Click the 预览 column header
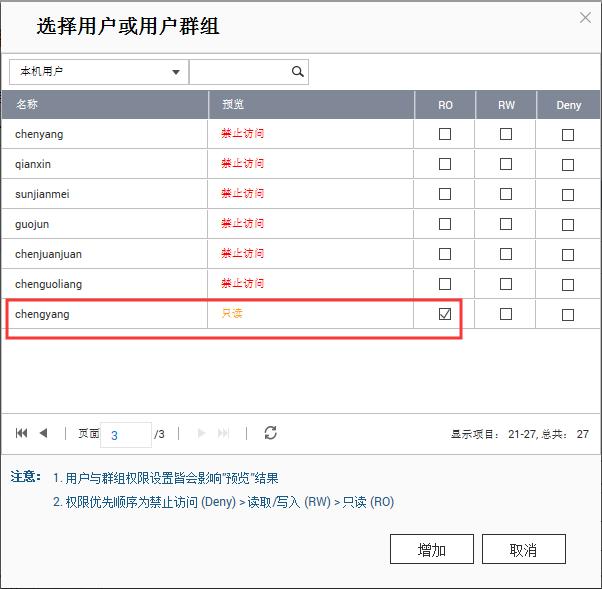Screen dimensions: 602x589 [311, 104]
